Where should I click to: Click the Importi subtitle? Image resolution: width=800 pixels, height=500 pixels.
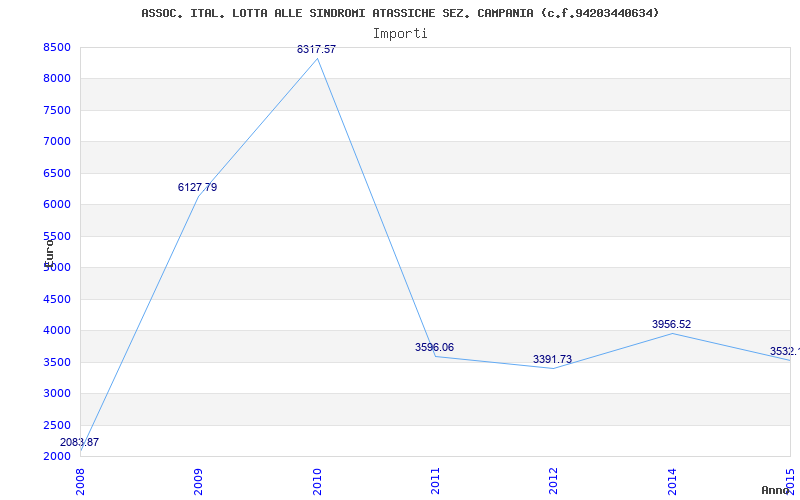[400, 33]
